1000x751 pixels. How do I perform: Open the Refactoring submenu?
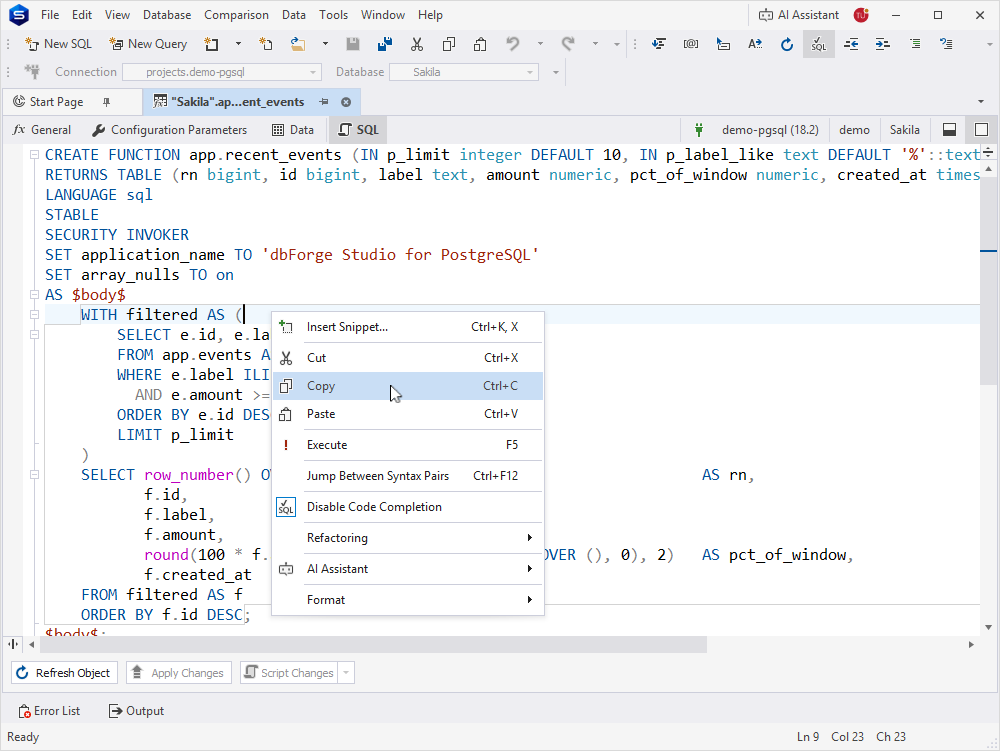tap(408, 537)
